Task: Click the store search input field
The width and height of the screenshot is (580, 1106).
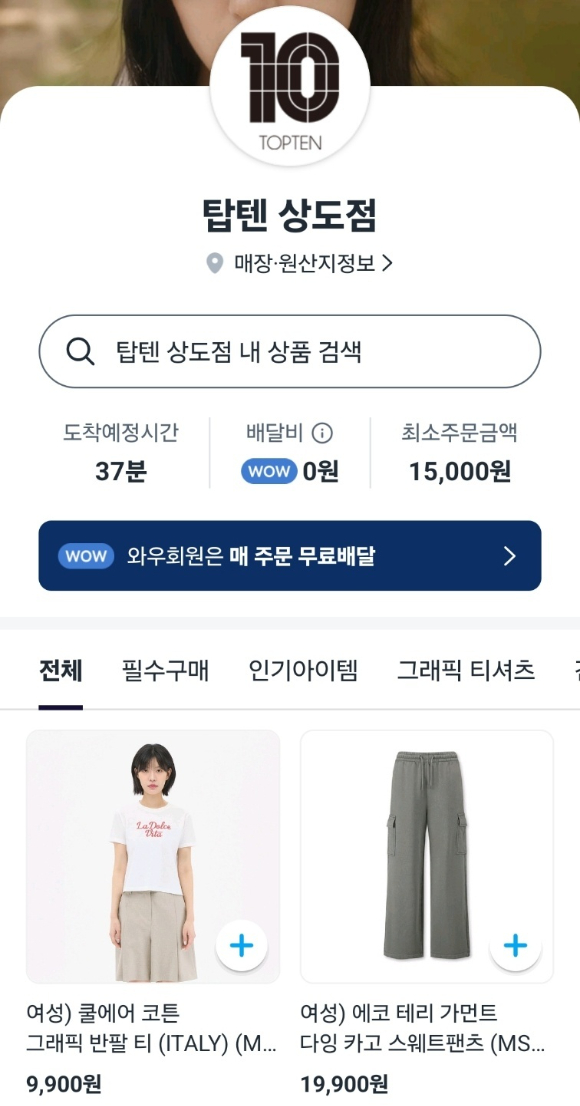Action: coord(290,351)
